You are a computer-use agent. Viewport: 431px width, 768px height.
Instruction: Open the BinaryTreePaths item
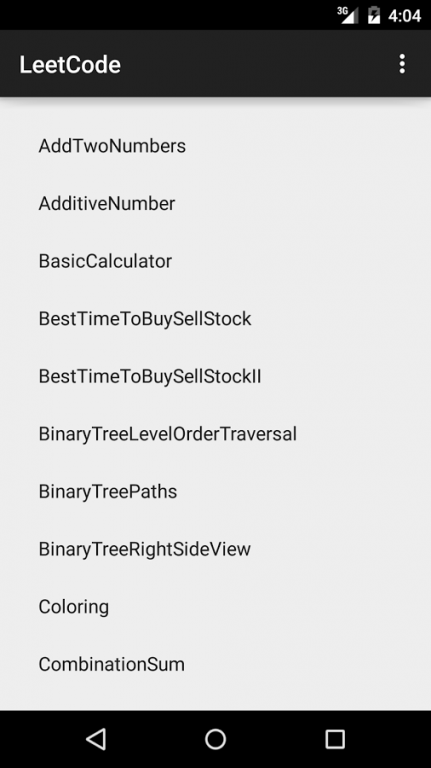point(216,491)
